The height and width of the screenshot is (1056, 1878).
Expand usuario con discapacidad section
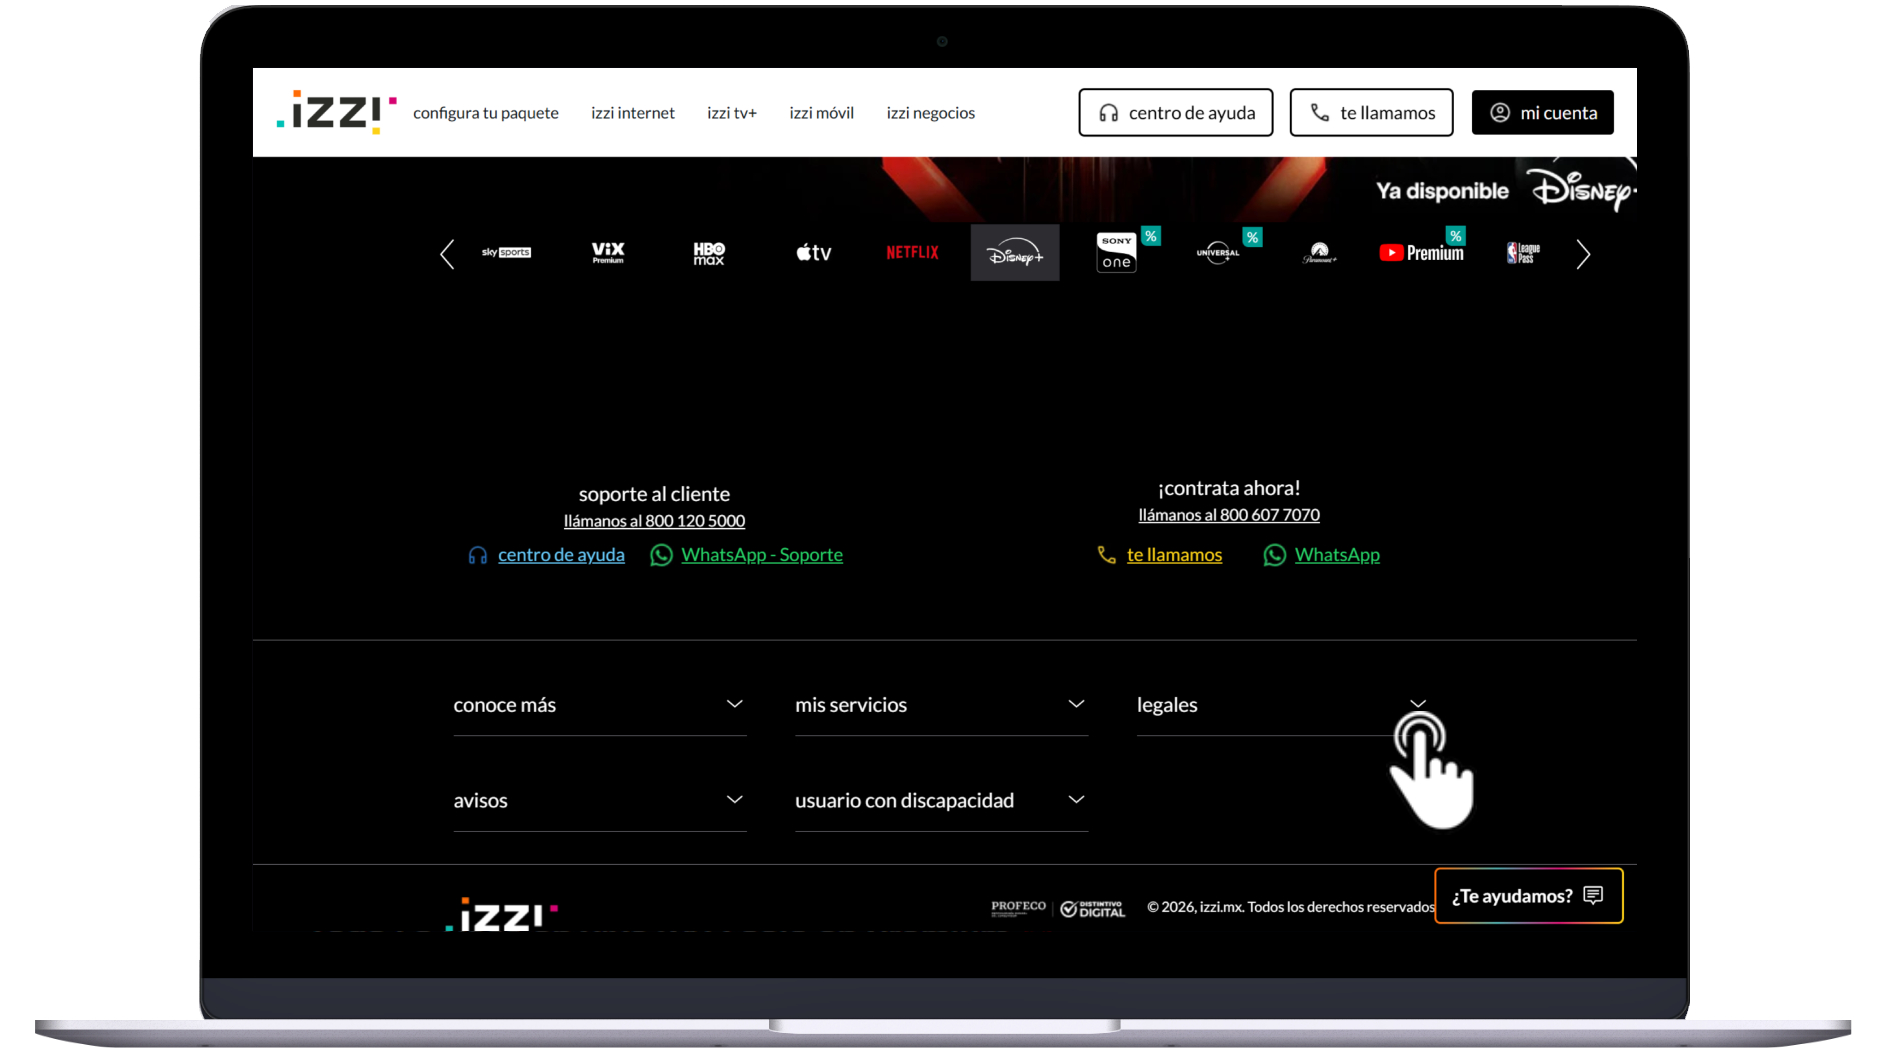[942, 801]
